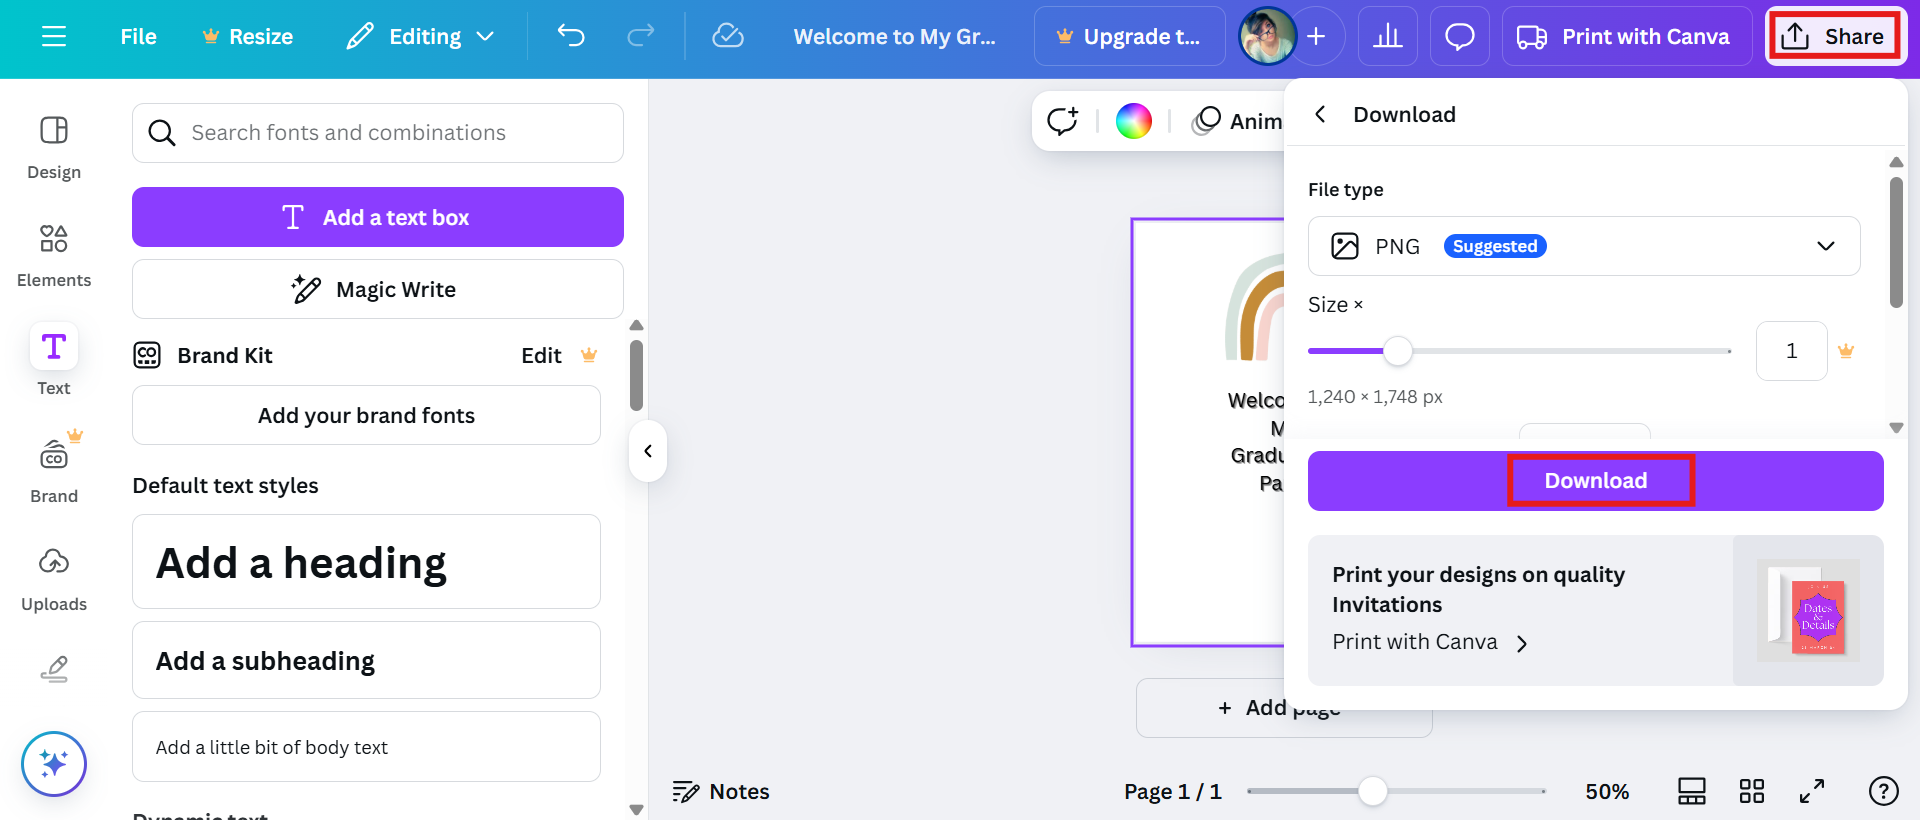Switch to scroll view layout icon

tap(1692, 791)
